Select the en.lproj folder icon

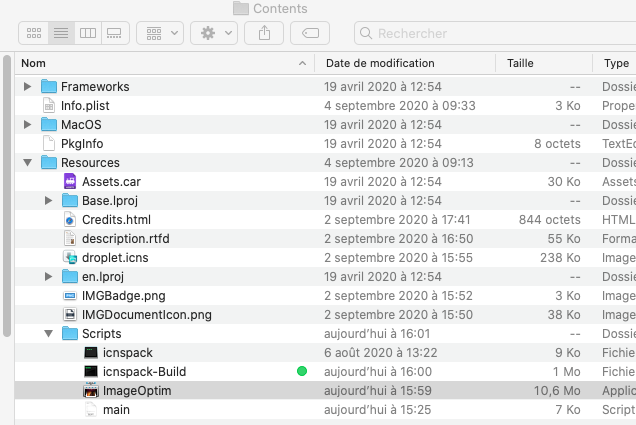[x=70, y=277]
